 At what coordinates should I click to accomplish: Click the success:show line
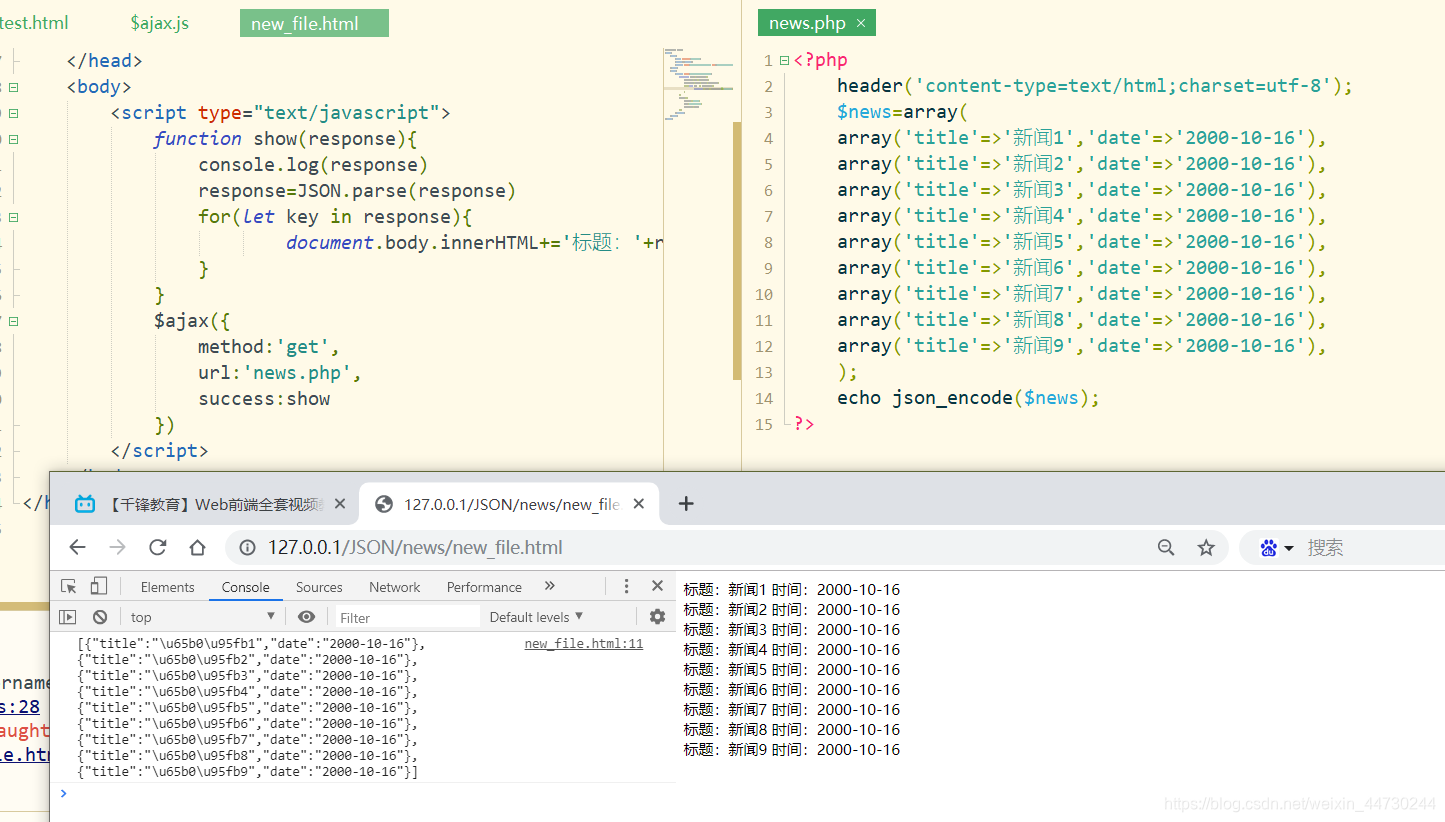264,399
